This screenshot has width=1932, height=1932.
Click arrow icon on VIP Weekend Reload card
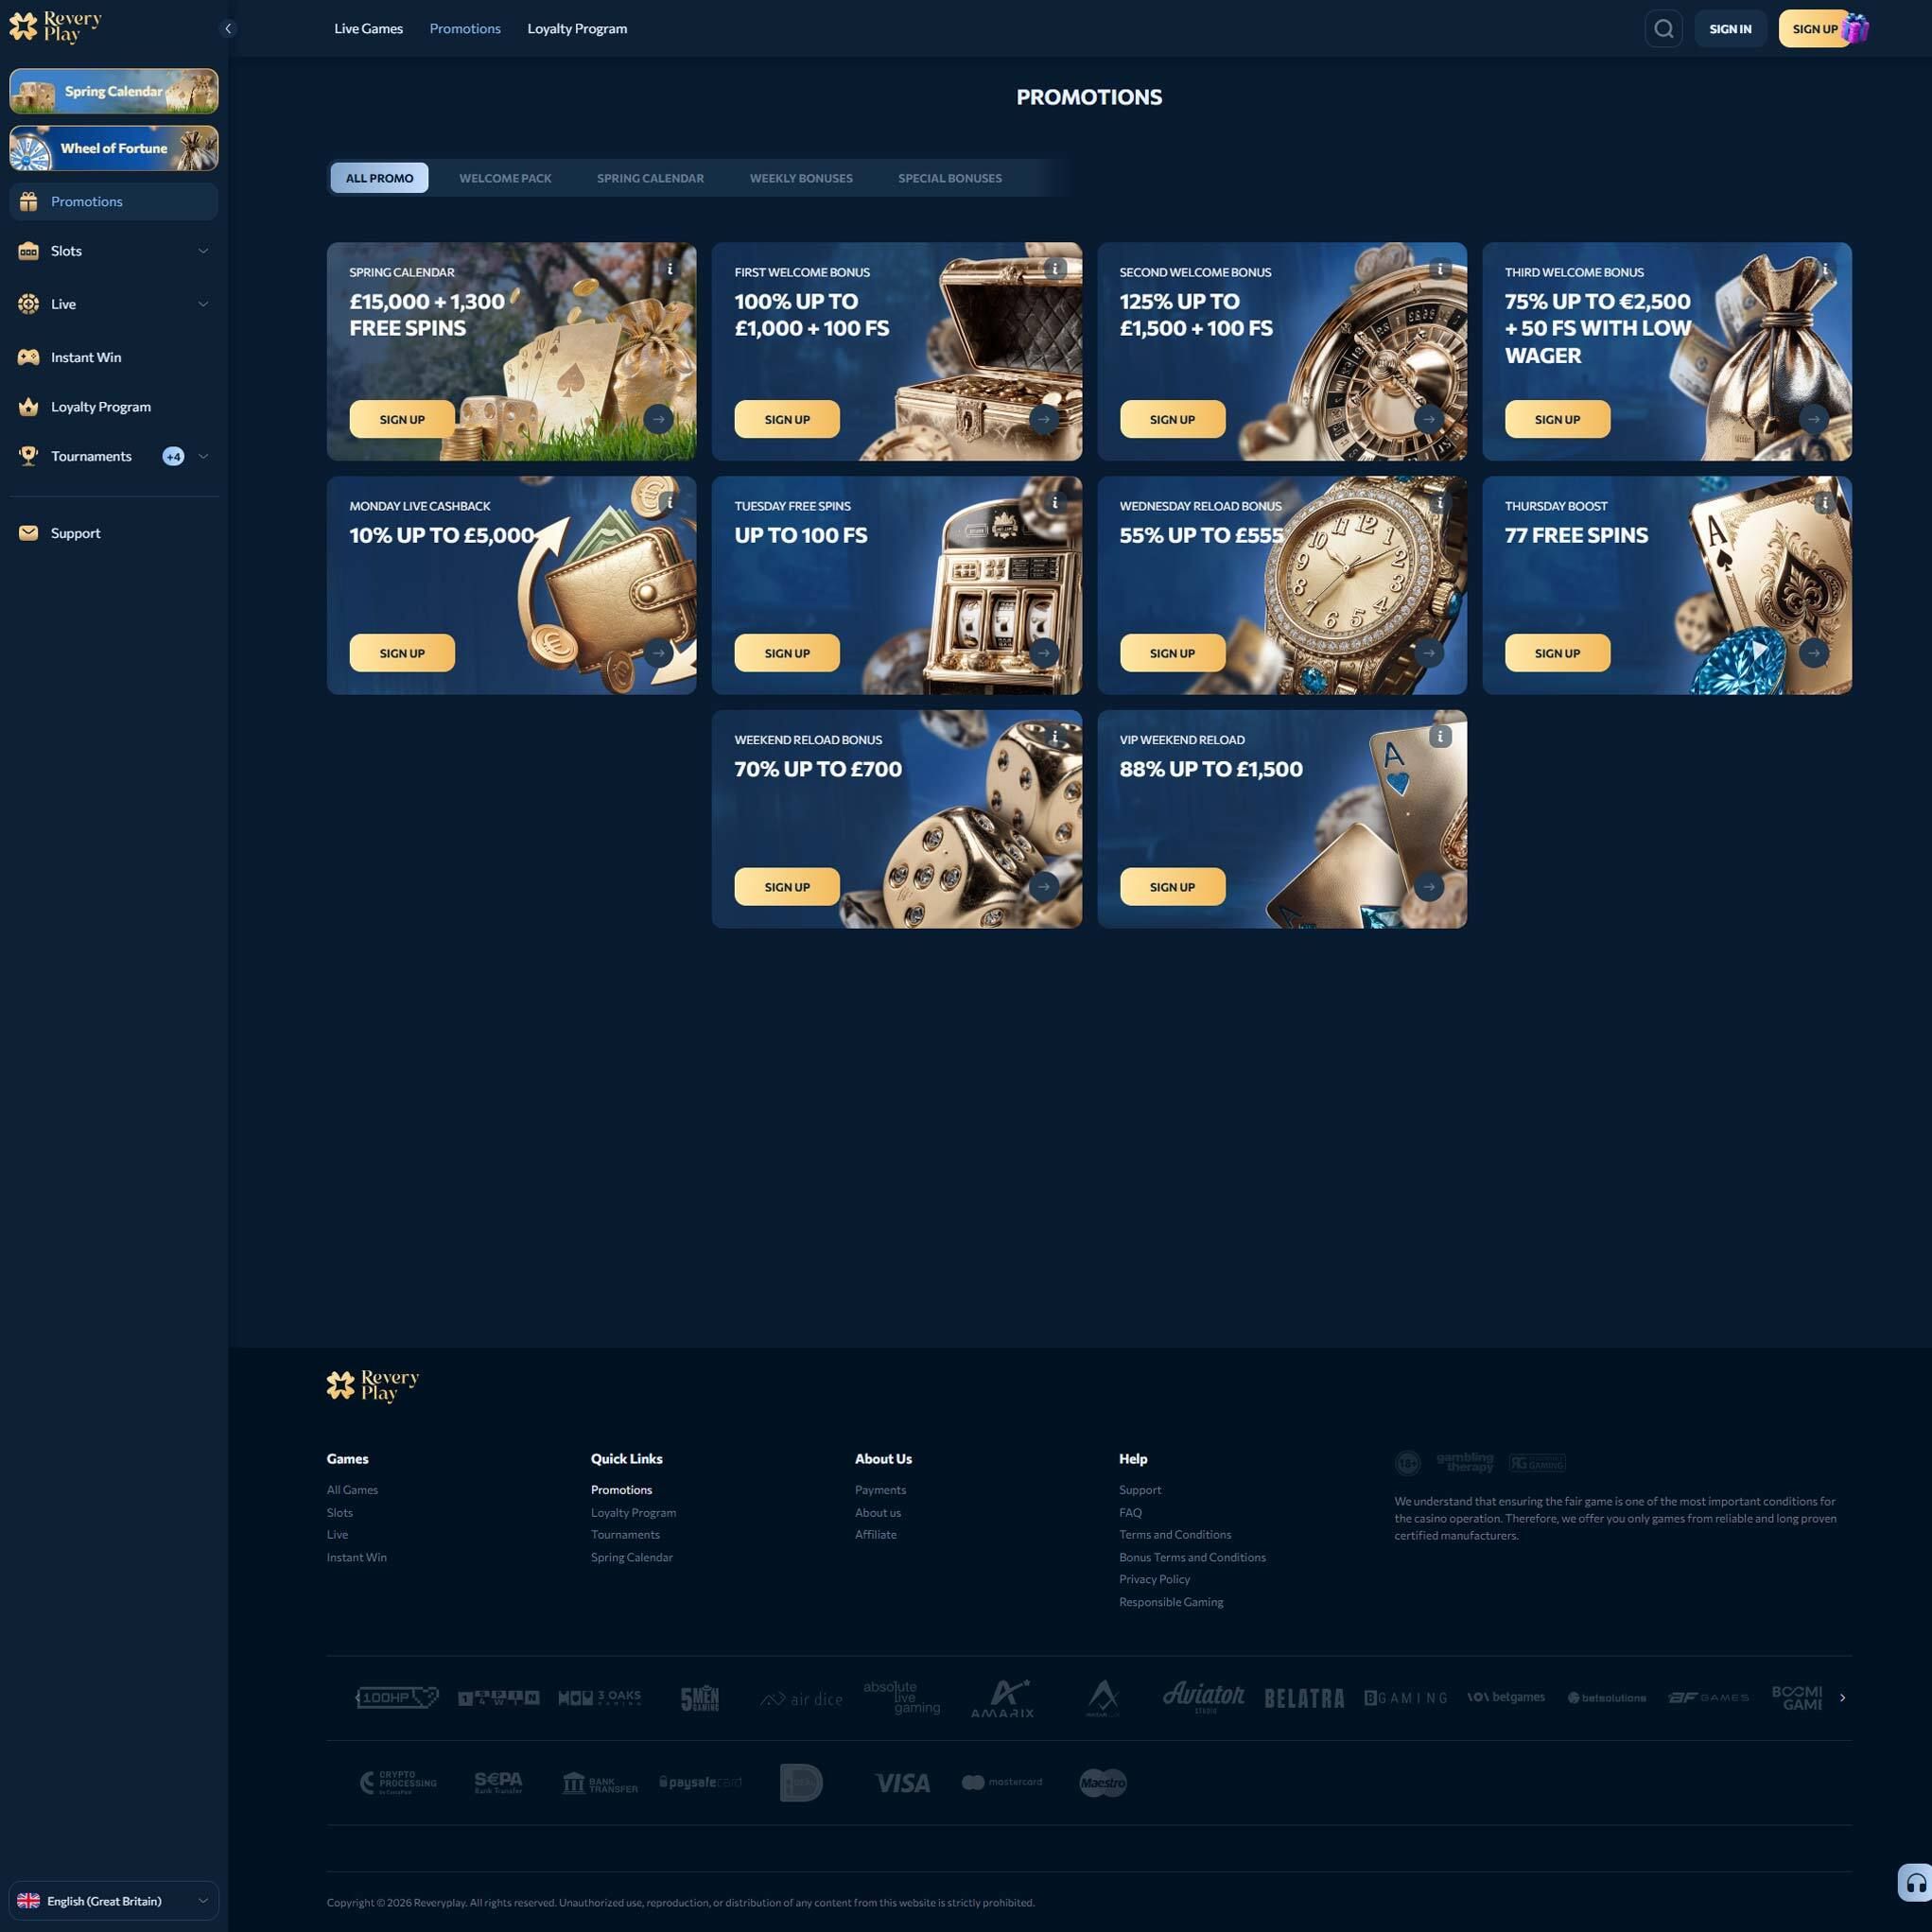pos(1428,887)
